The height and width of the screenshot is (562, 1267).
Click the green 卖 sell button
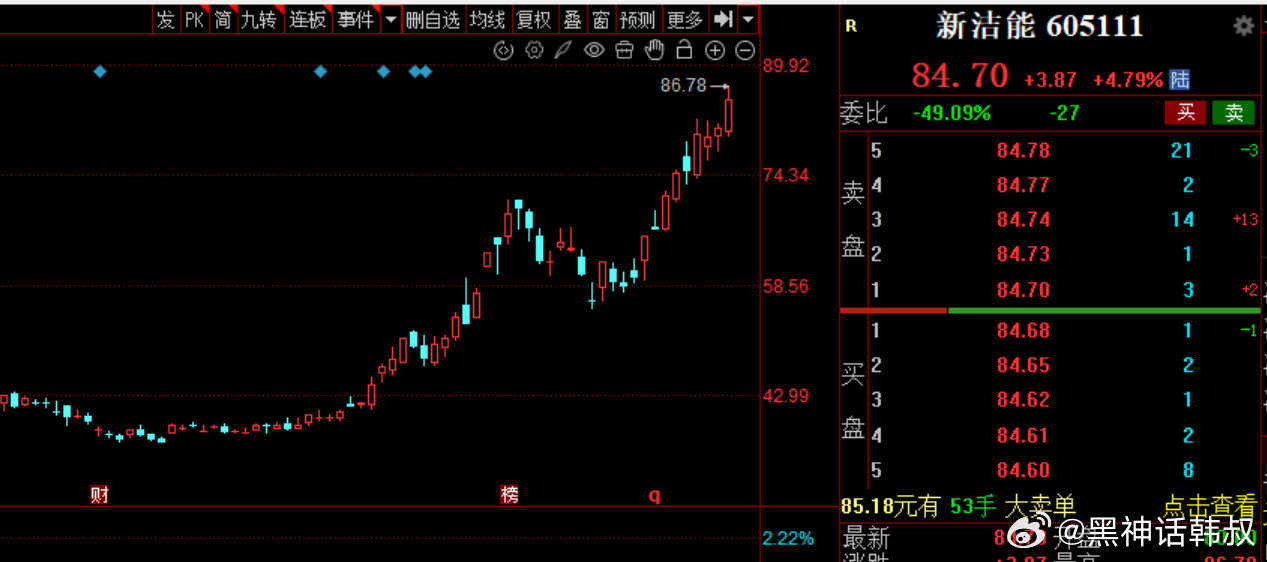1233,112
